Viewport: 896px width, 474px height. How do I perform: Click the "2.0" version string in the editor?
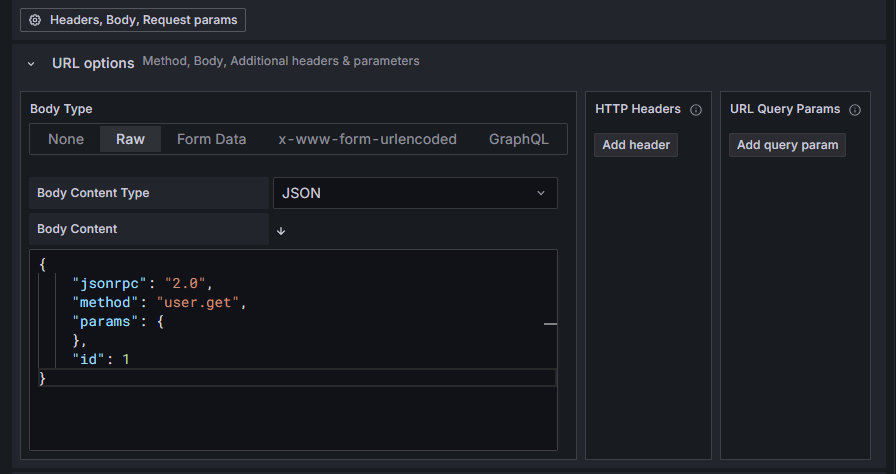[186, 282]
